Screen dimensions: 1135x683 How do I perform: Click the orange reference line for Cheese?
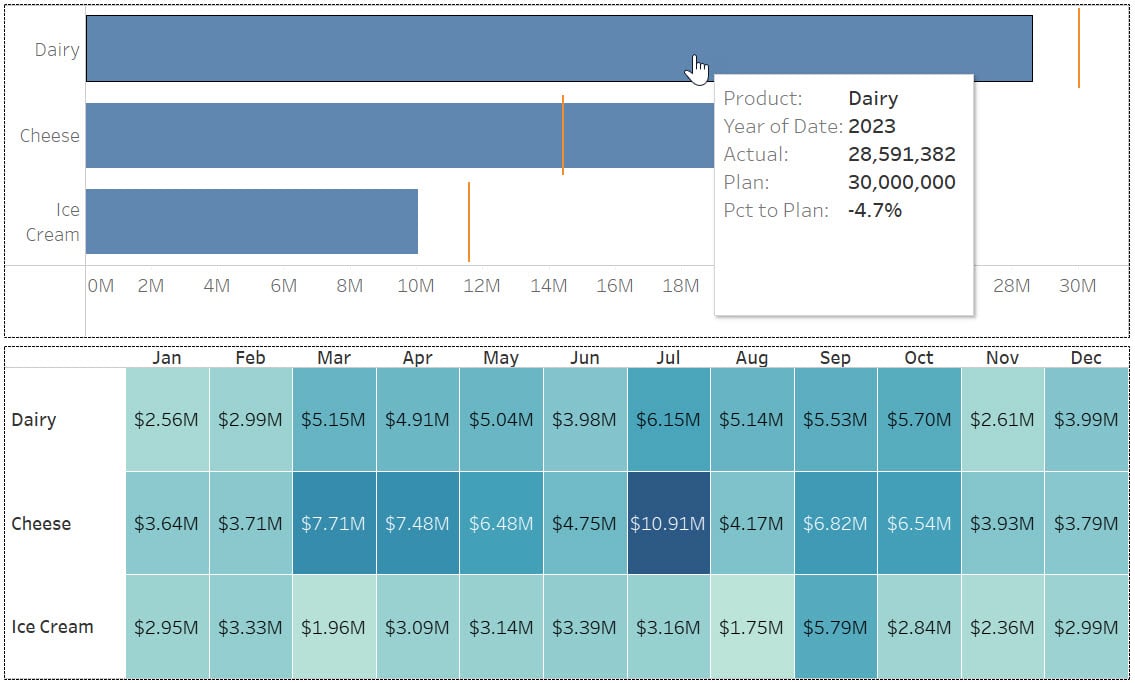pyautogui.click(x=563, y=135)
